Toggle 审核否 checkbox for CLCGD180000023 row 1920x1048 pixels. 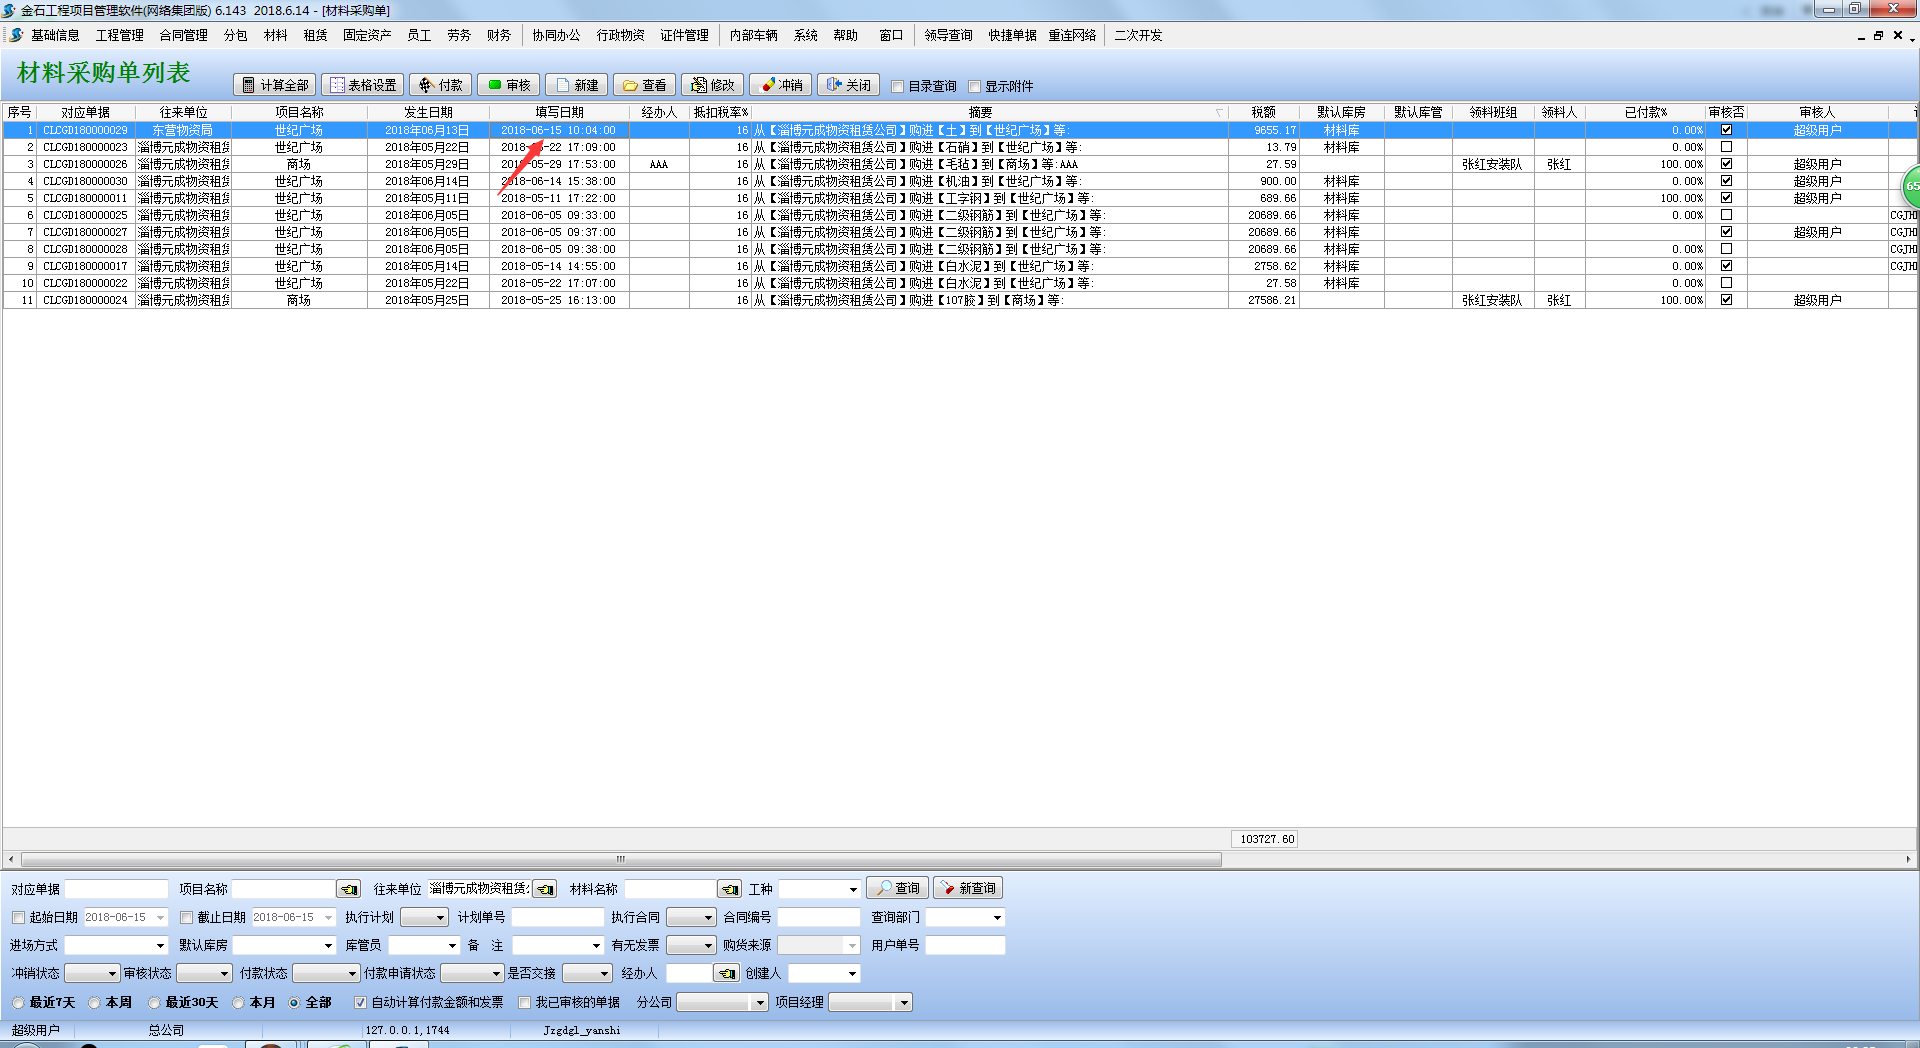[1726, 147]
